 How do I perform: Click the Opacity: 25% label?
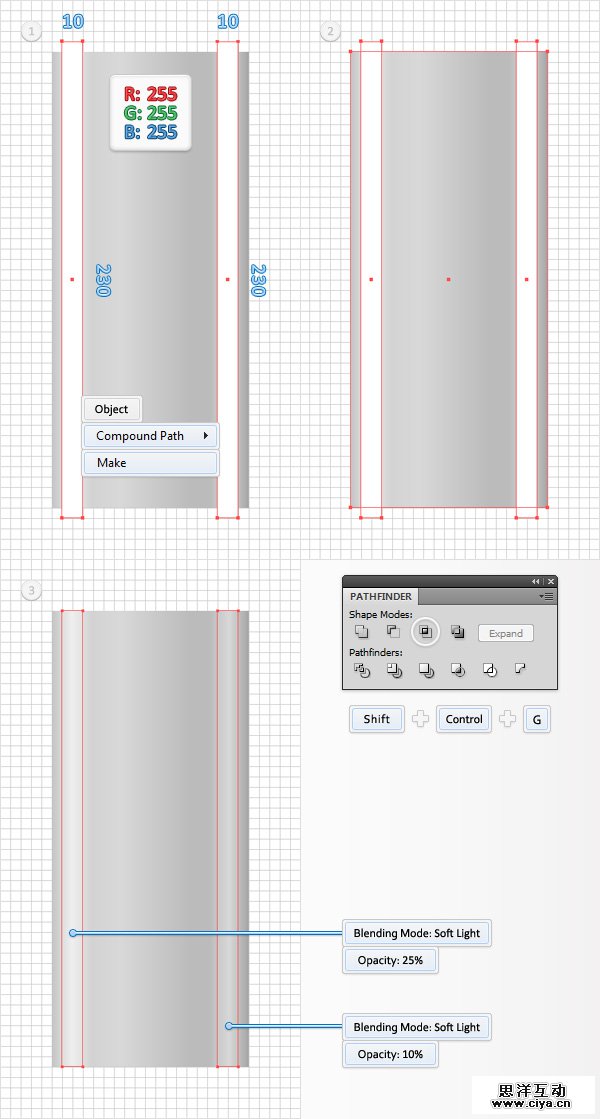click(x=390, y=960)
